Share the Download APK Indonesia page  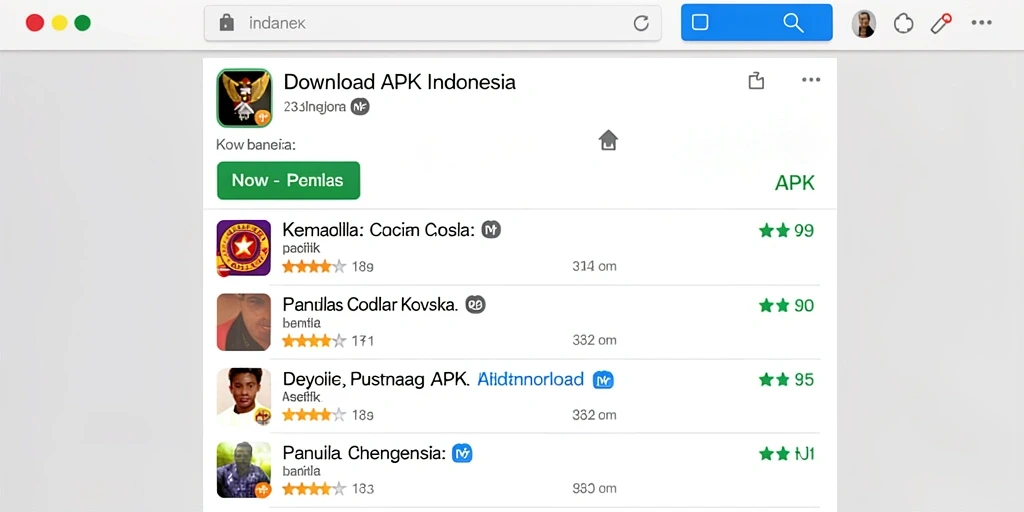(x=756, y=80)
